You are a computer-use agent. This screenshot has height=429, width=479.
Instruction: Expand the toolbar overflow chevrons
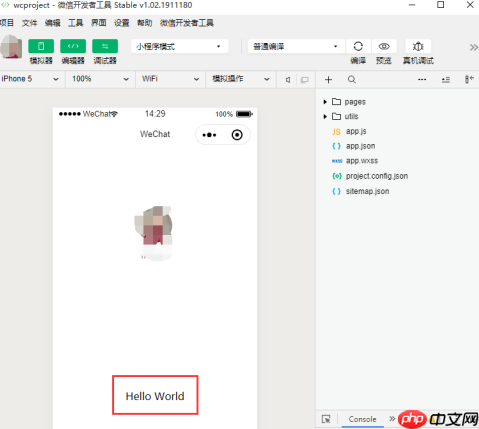(x=474, y=47)
